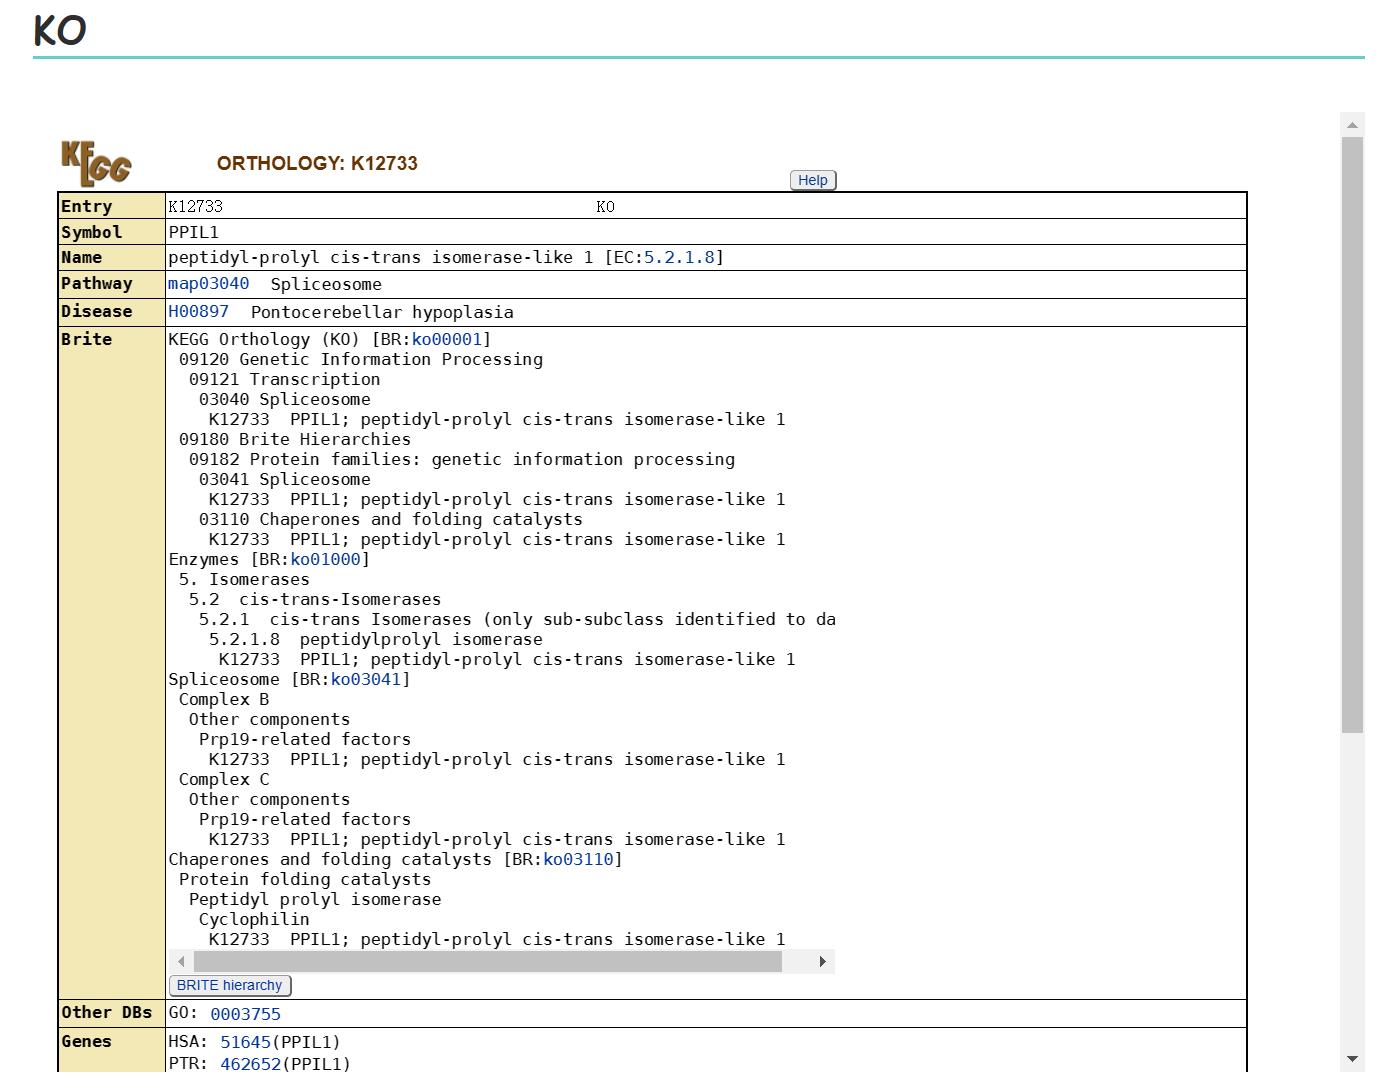Click the page vertical scrollbar thumb
The width and height of the screenshot is (1399, 1084).
click(1352, 435)
